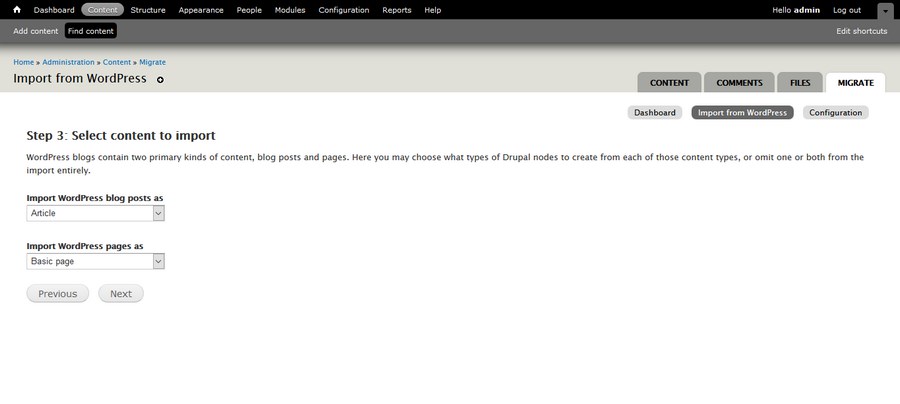Click the Add content shortcut
900x404 pixels.
pos(36,31)
